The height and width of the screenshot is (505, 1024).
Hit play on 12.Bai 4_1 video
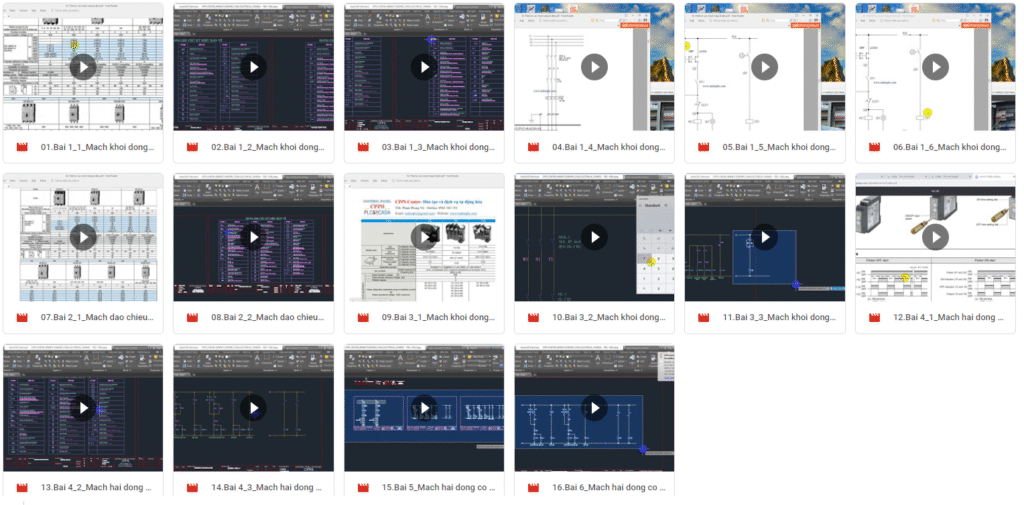click(x=935, y=237)
